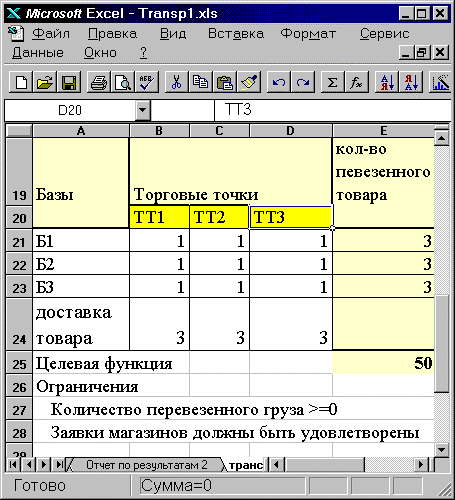Viewport: 455px width, 500px height.
Task: Paste with the clipboard icon
Action: point(224,82)
